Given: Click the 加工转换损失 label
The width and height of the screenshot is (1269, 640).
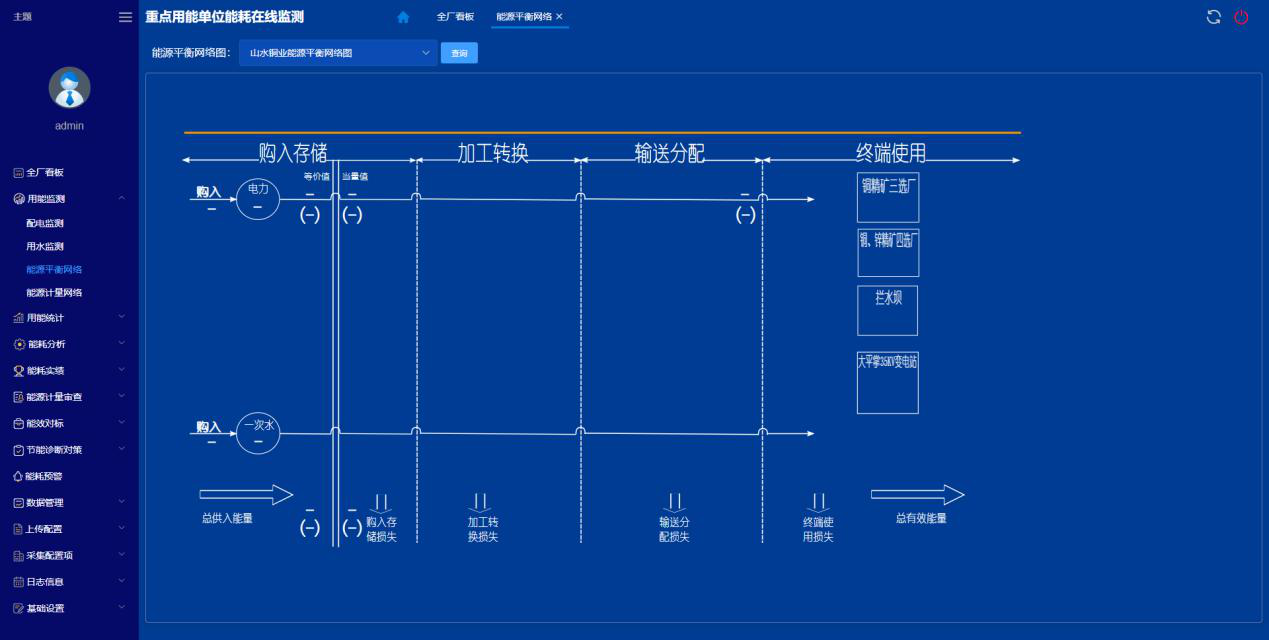Looking at the screenshot, I should [x=483, y=529].
